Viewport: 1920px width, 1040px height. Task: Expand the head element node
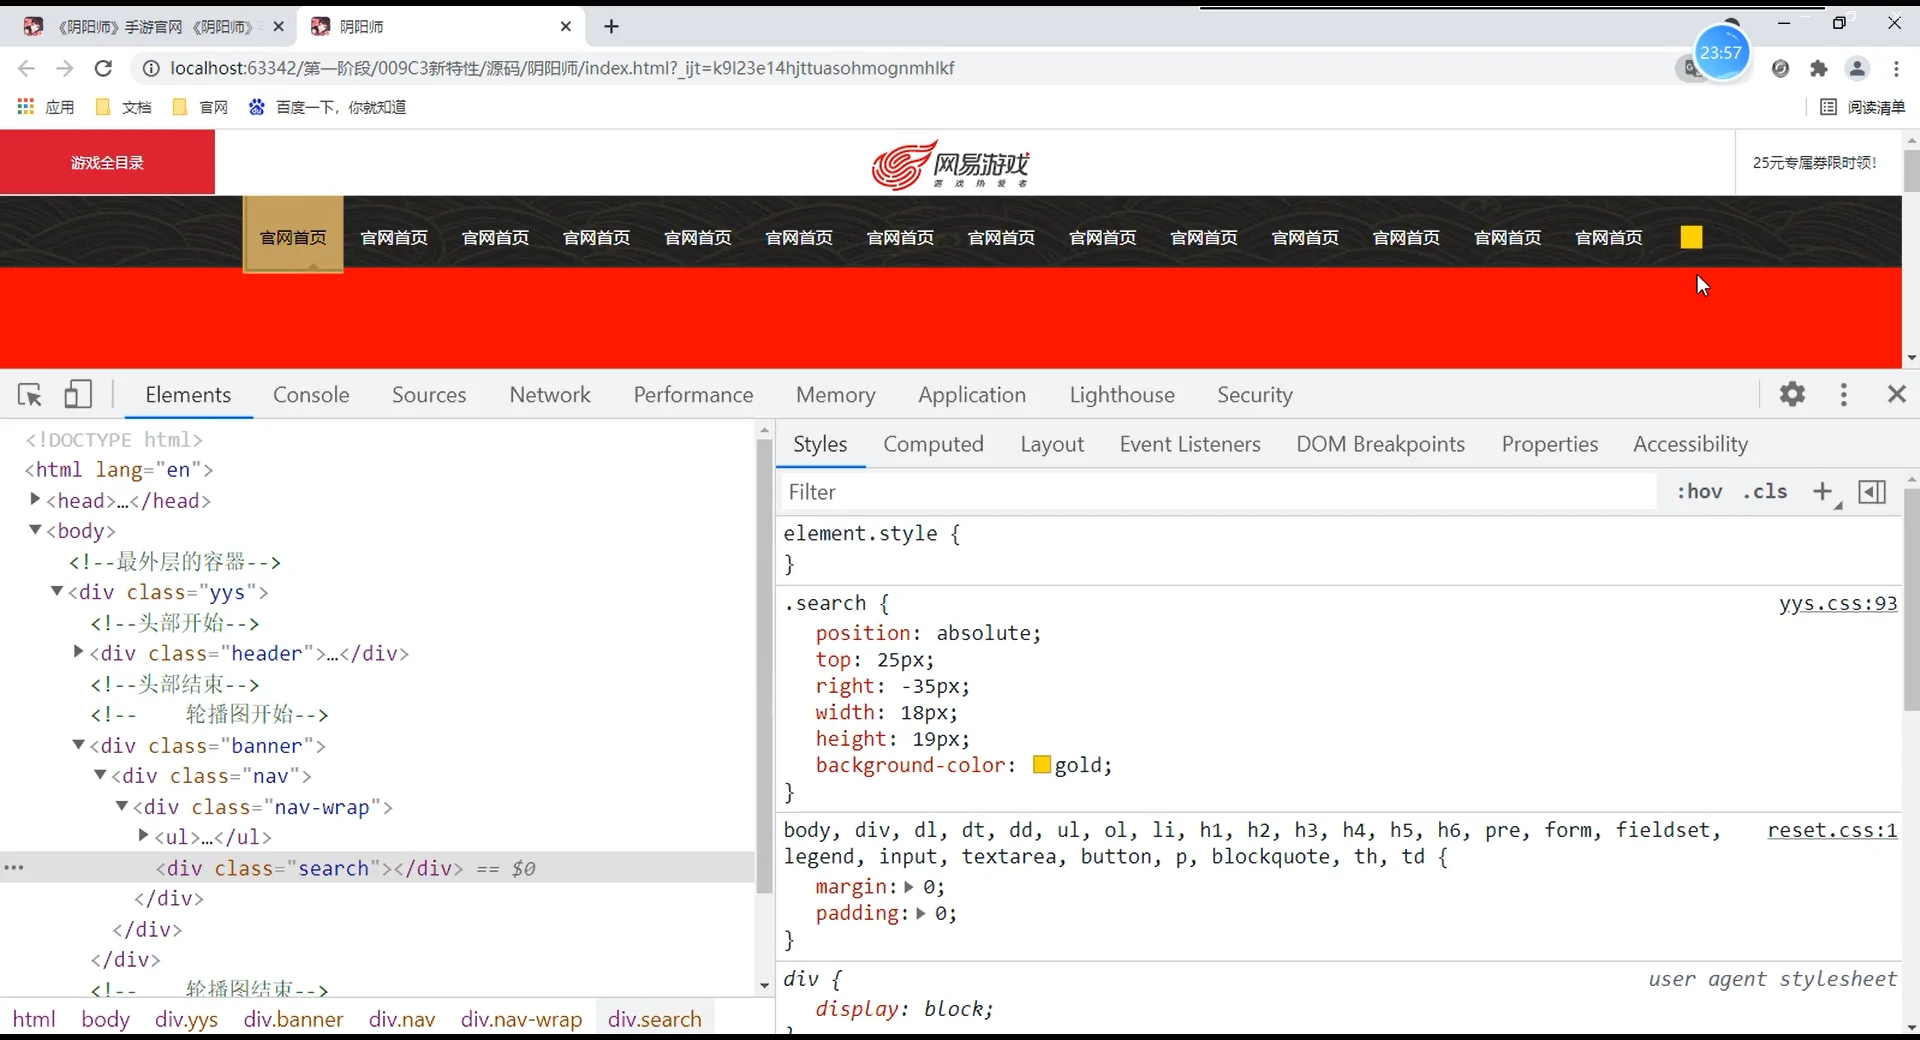[x=37, y=501]
